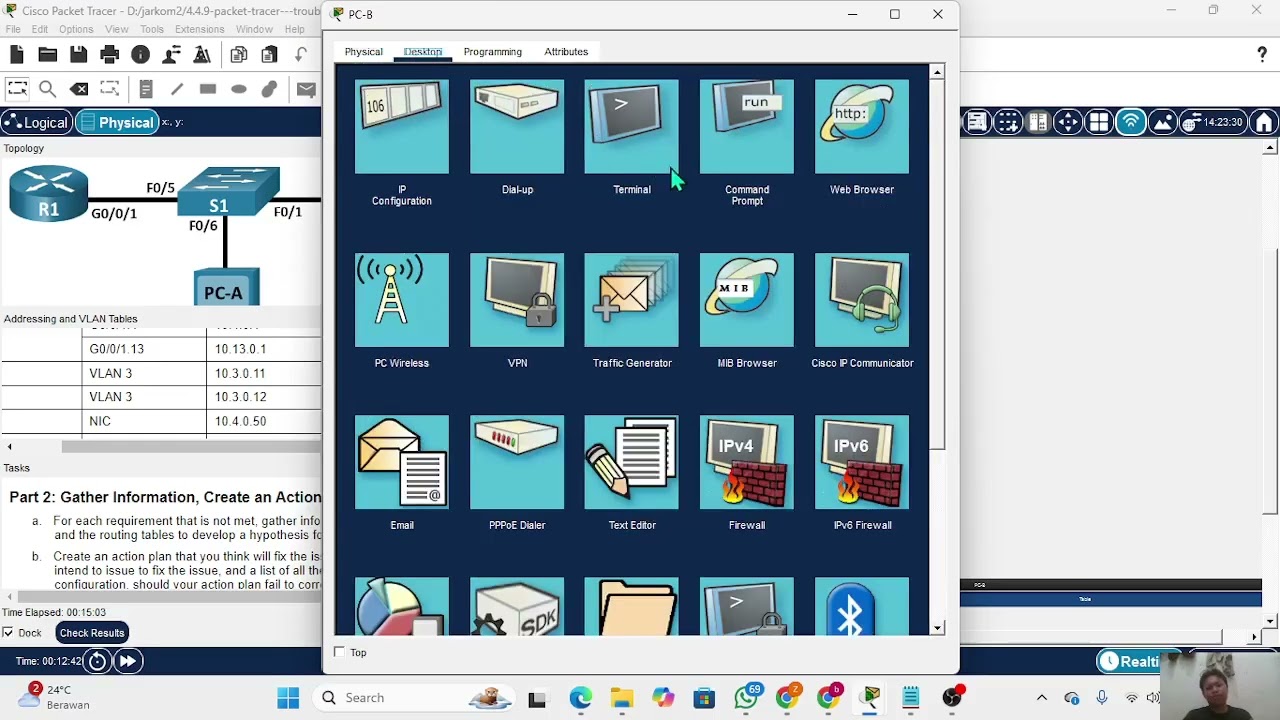The width and height of the screenshot is (1280, 720).
Task: Switch to the Programming tab
Action: click(x=492, y=52)
